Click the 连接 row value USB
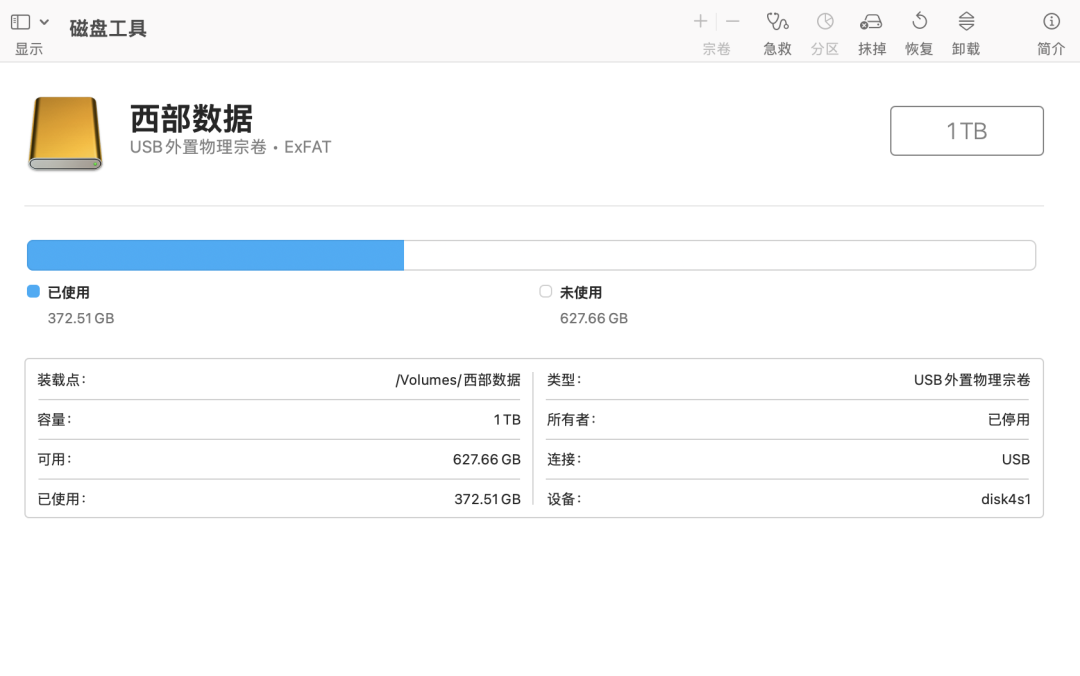This screenshot has width=1080, height=676. [1016, 460]
